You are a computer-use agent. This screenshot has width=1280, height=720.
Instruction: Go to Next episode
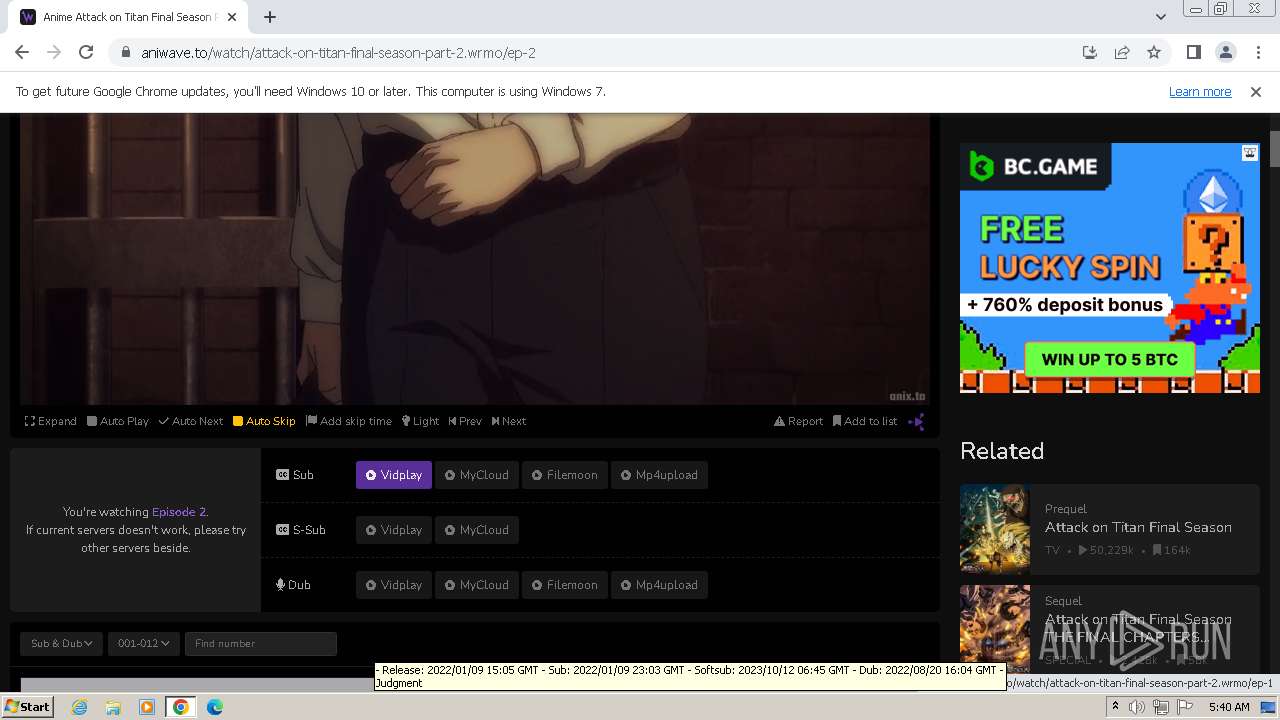(508, 421)
